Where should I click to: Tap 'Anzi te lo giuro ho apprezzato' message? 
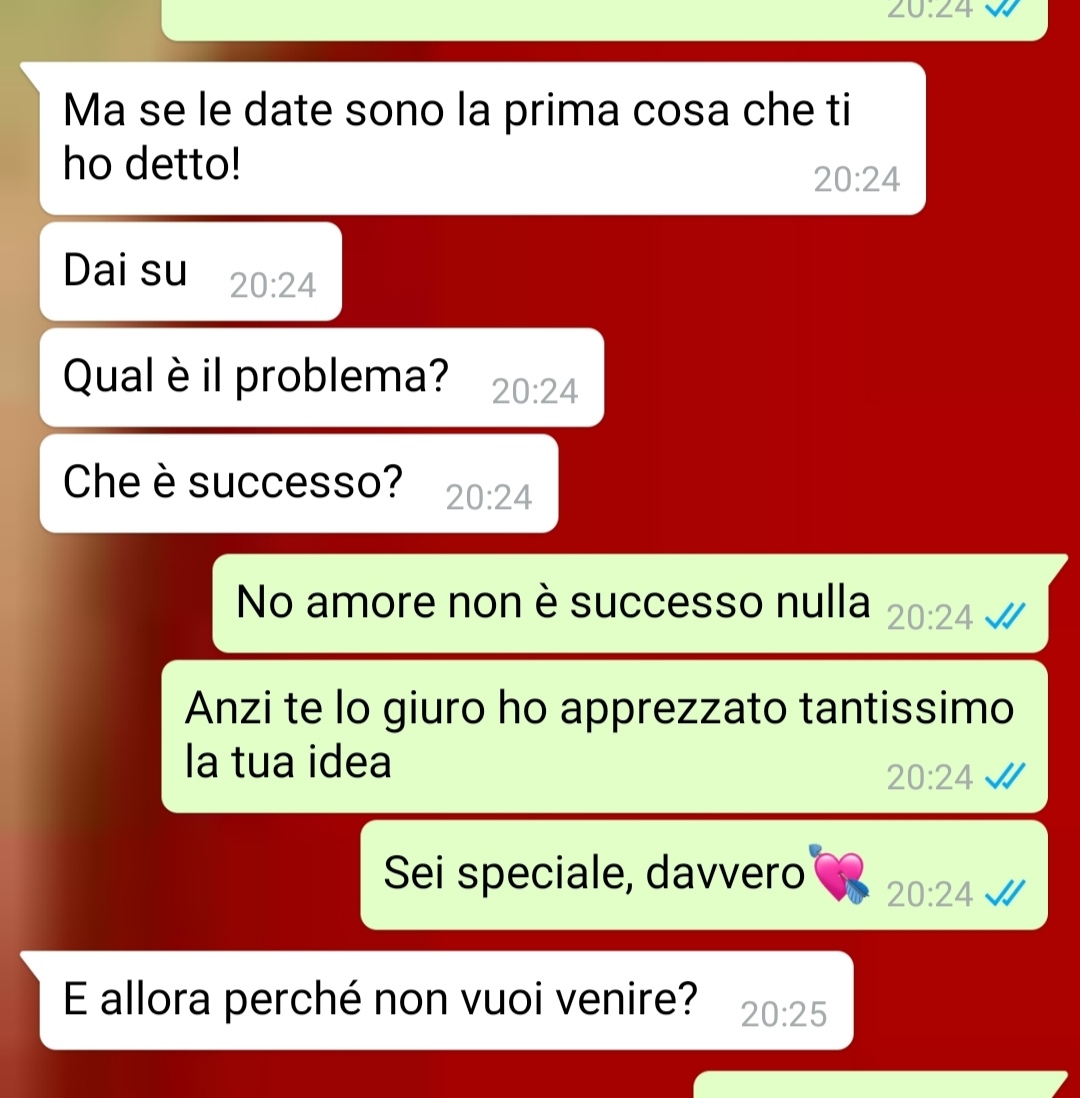pyautogui.click(x=604, y=736)
